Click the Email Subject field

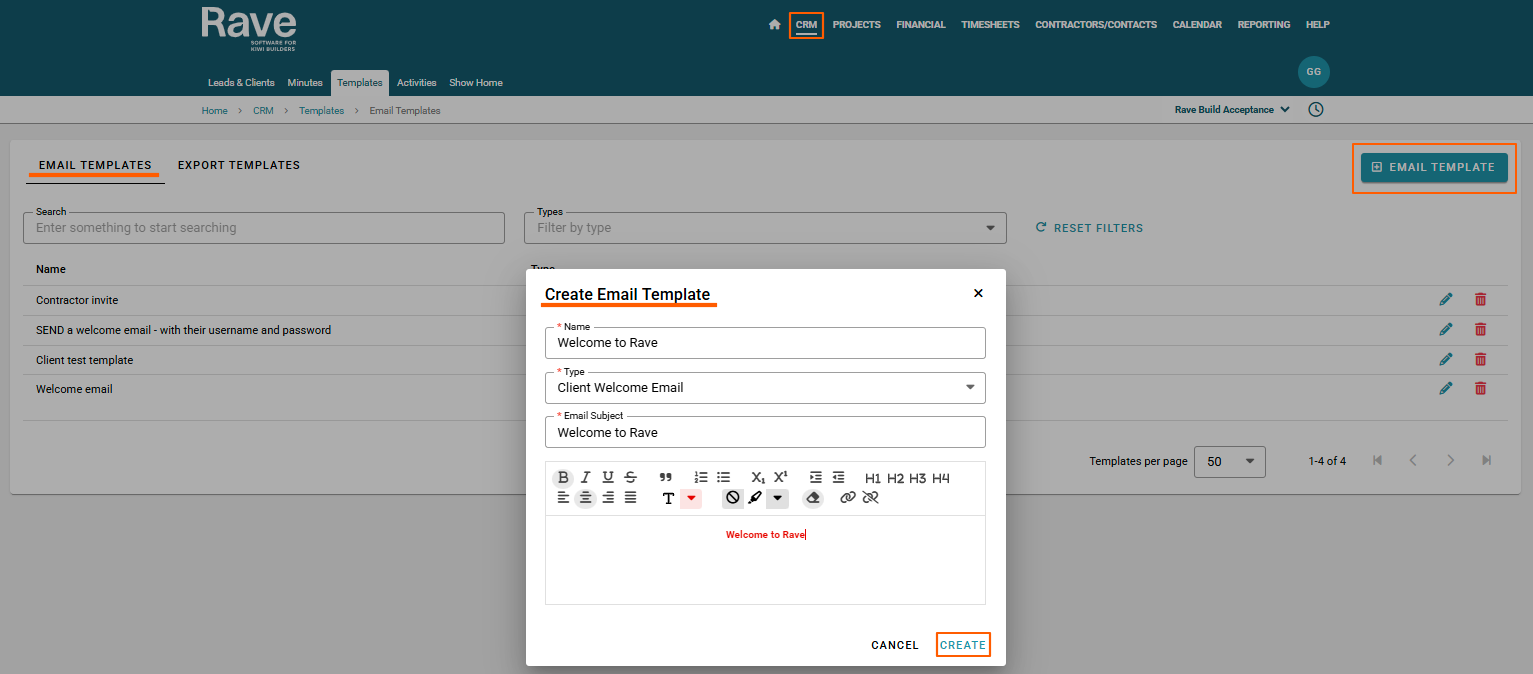coord(765,432)
